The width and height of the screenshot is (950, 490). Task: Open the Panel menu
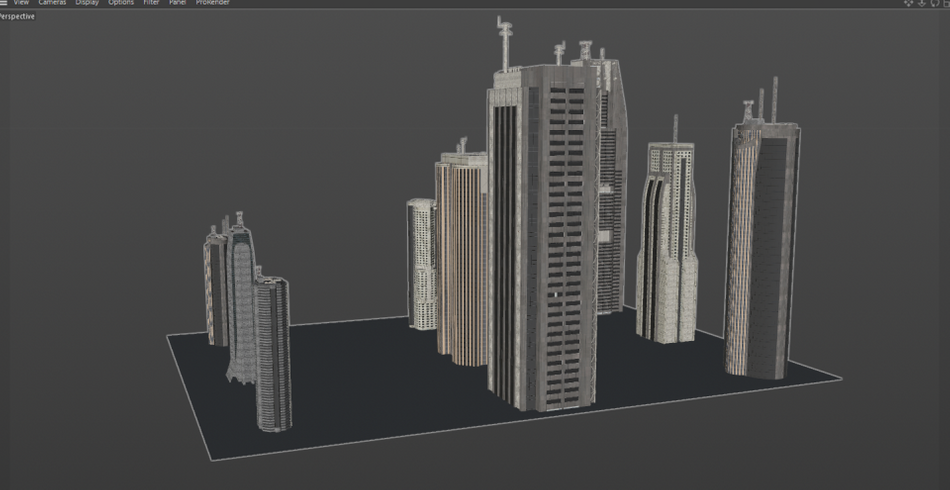(x=178, y=2)
